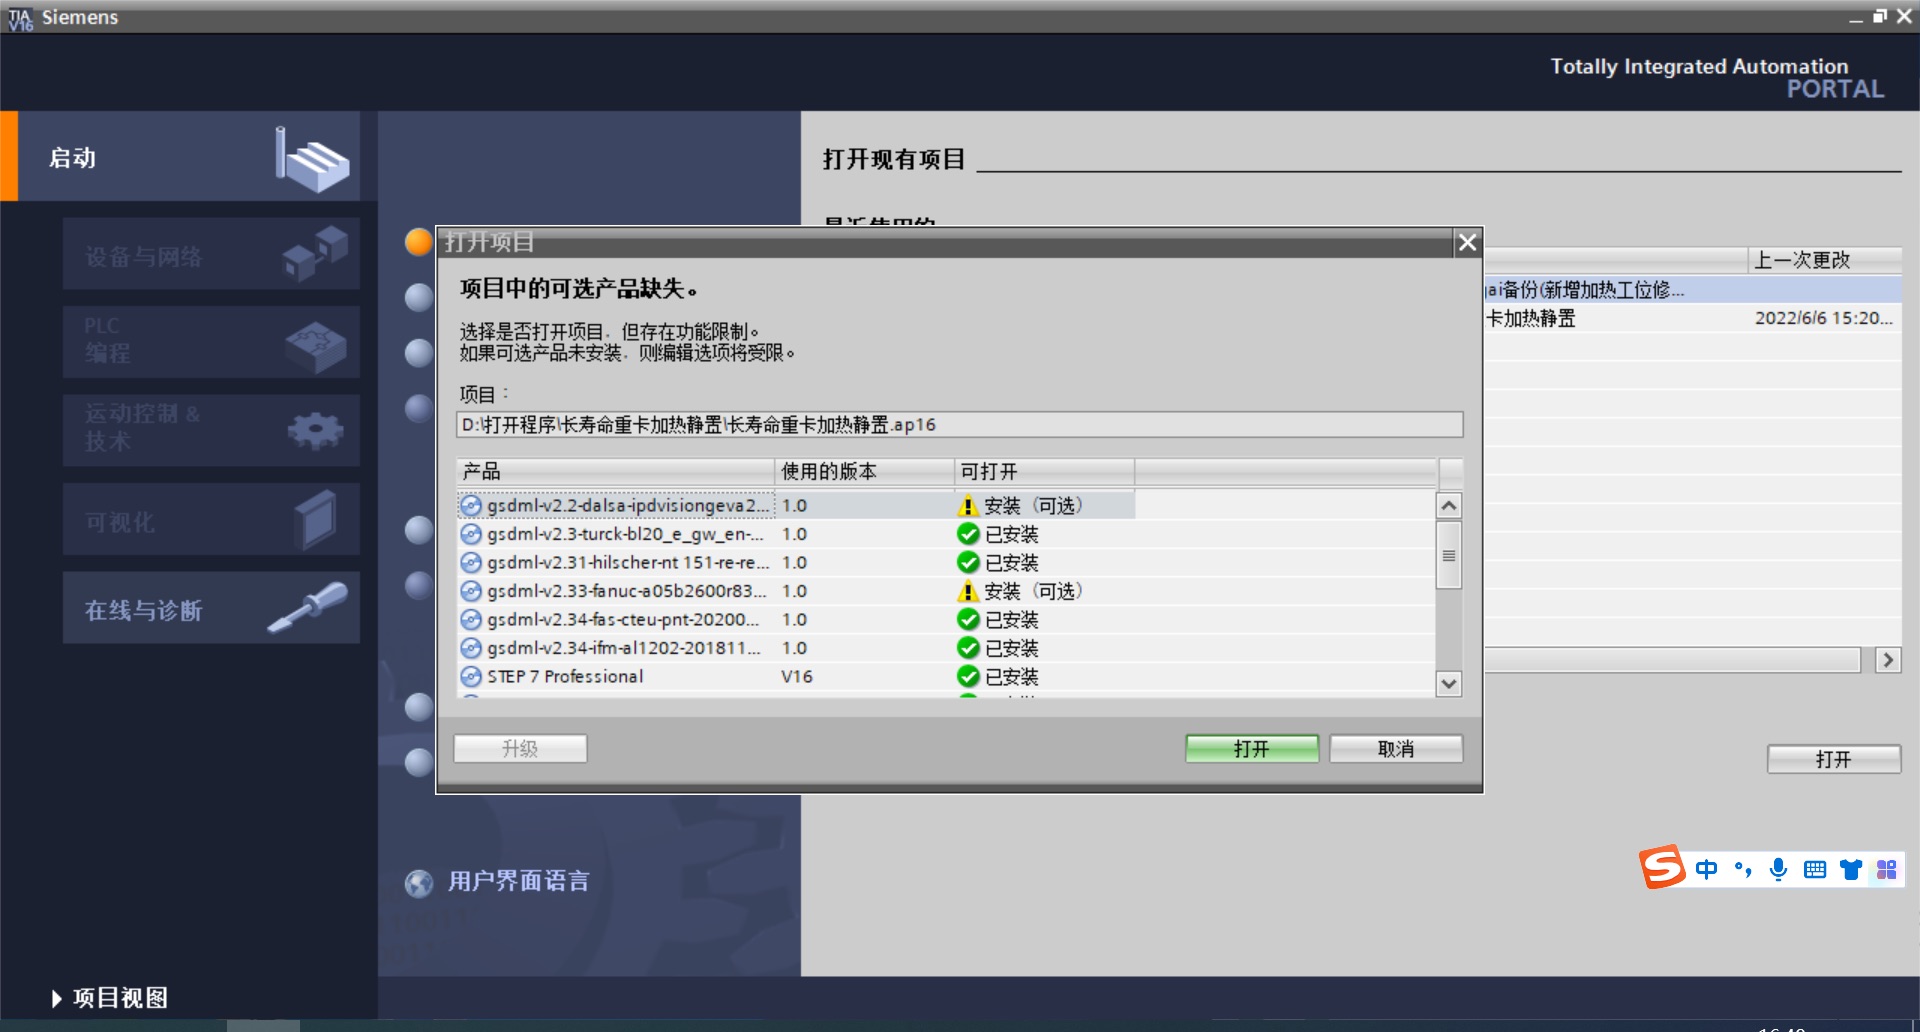Open the Sogou soft keyboard icon
The image size is (1920, 1032).
1815,869
